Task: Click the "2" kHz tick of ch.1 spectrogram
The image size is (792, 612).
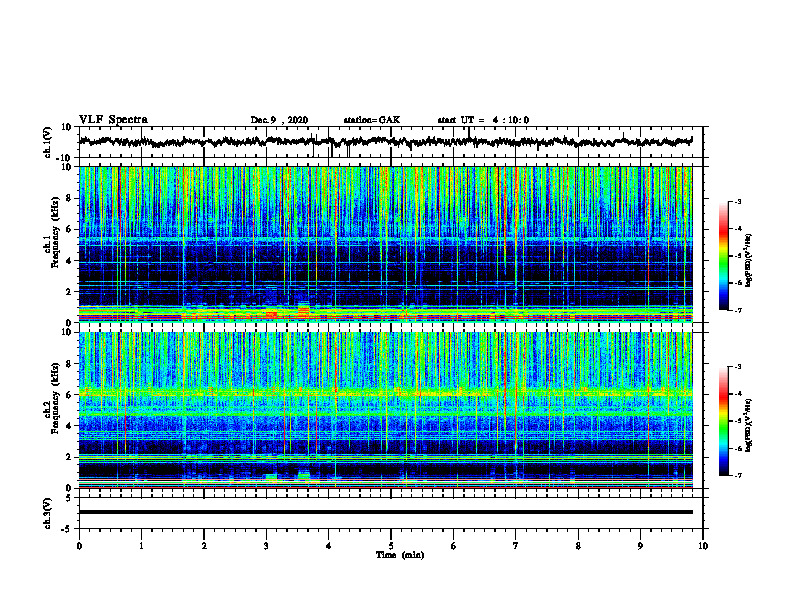Action: pyautogui.click(x=70, y=292)
